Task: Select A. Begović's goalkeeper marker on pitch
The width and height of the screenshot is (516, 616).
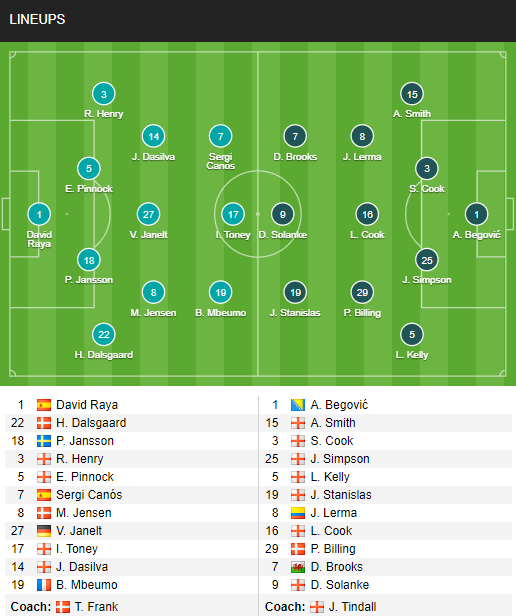Action: pos(476,214)
